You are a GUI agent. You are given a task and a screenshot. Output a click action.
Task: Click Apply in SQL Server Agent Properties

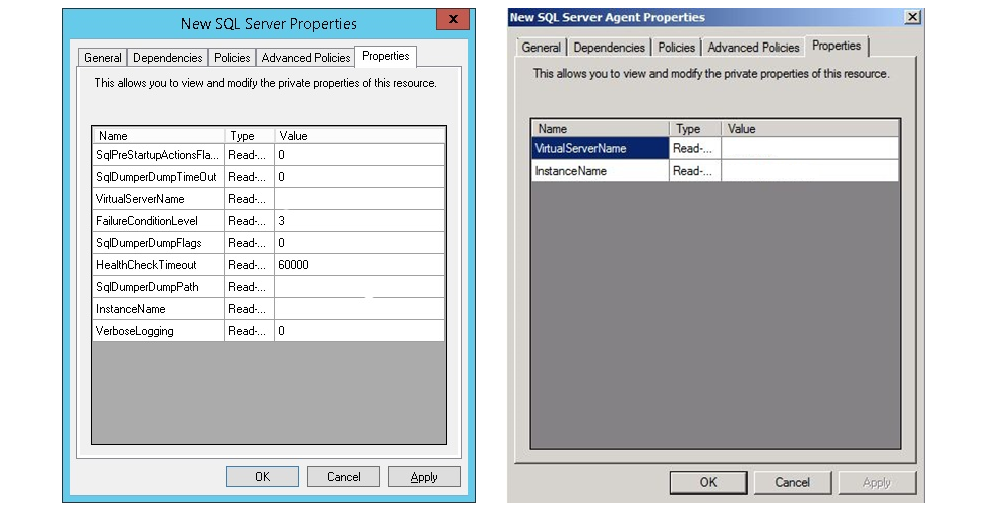(877, 482)
